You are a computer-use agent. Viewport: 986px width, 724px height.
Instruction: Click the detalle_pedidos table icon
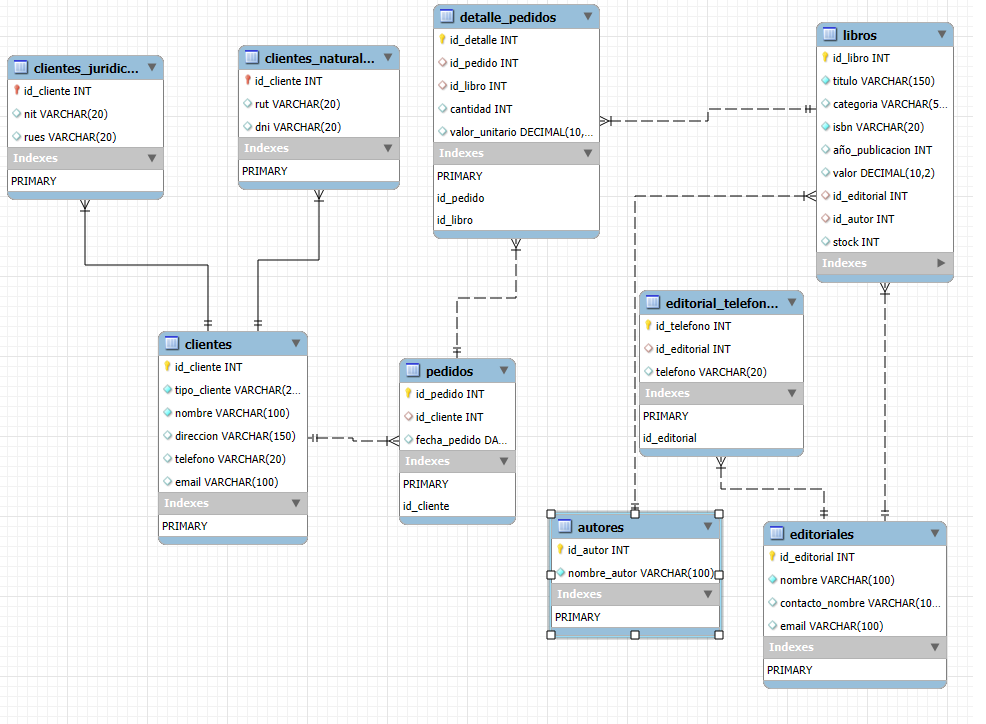pos(446,16)
